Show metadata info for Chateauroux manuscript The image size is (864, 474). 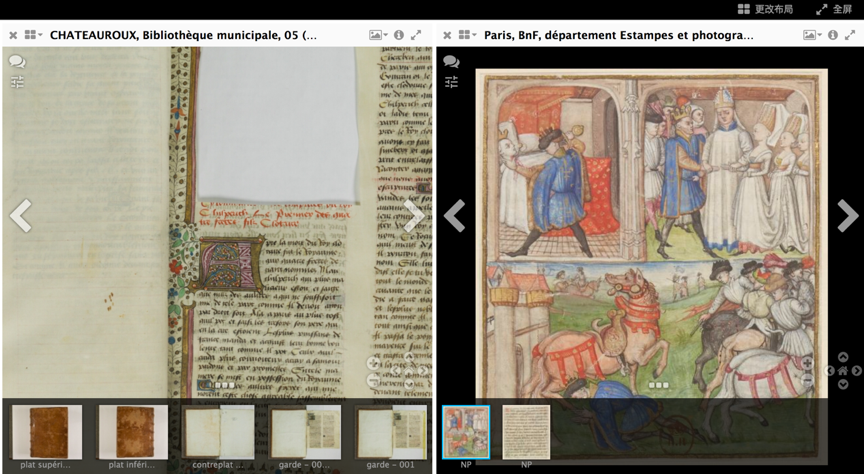[x=399, y=35]
